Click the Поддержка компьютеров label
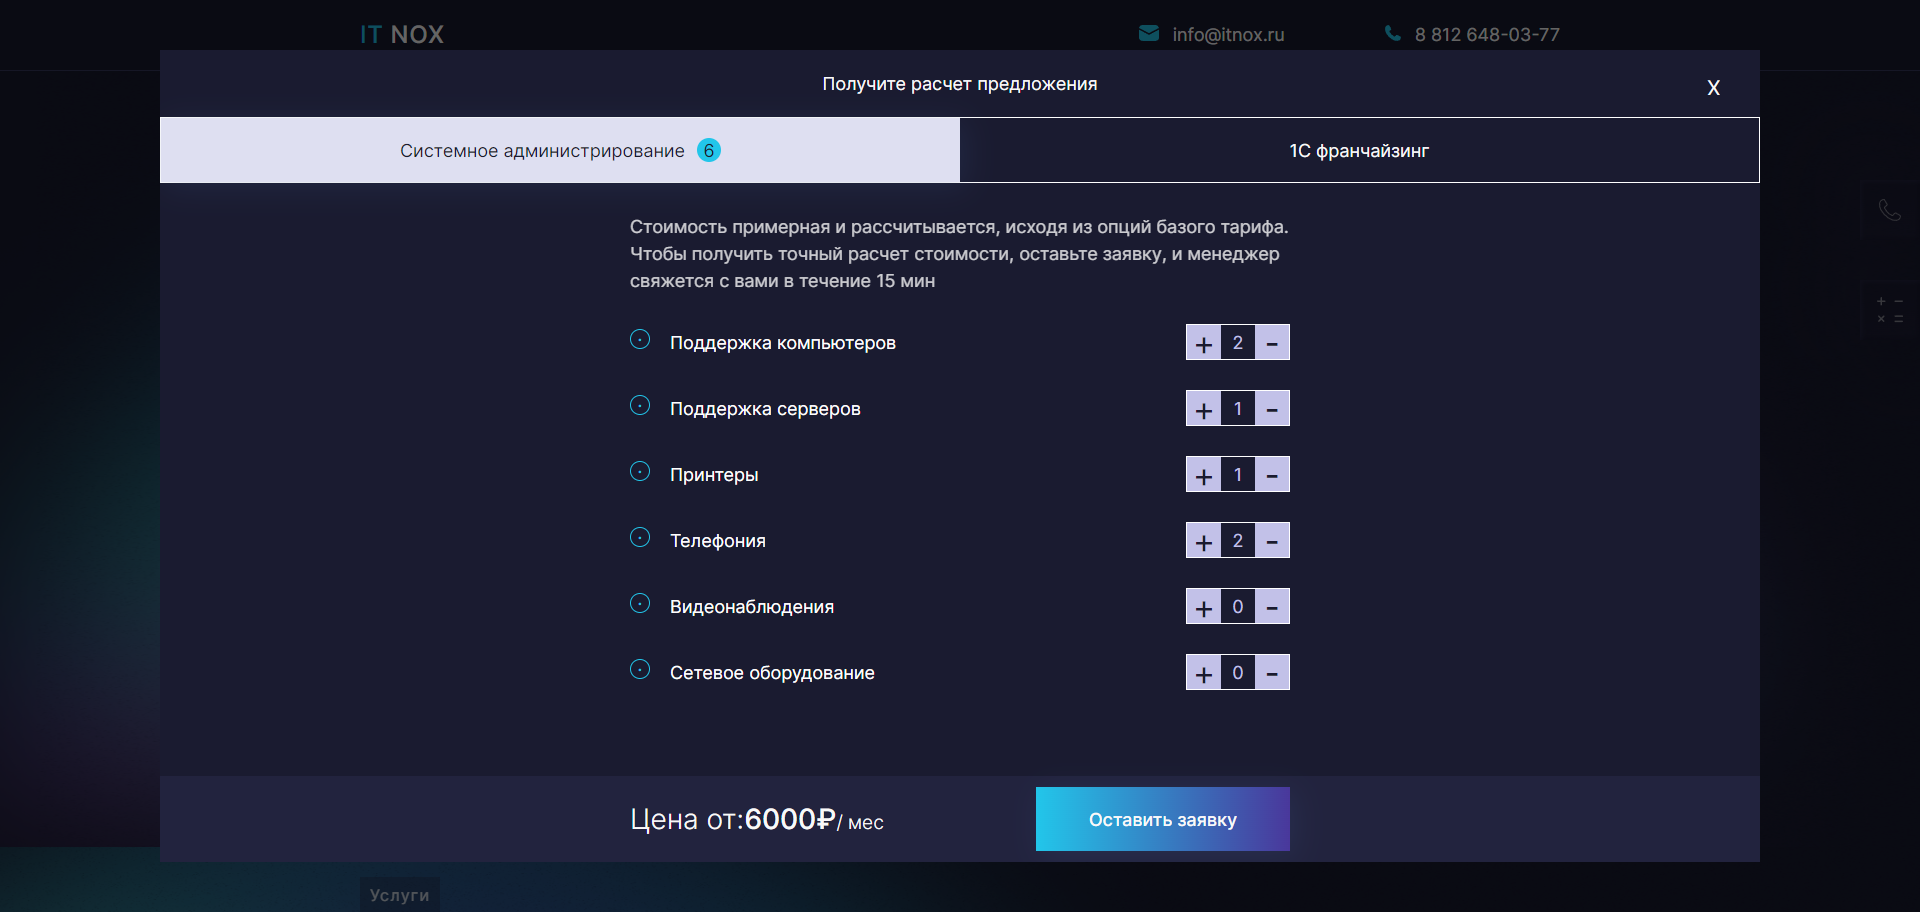This screenshot has height=912, width=1920. tap(783, 343)
